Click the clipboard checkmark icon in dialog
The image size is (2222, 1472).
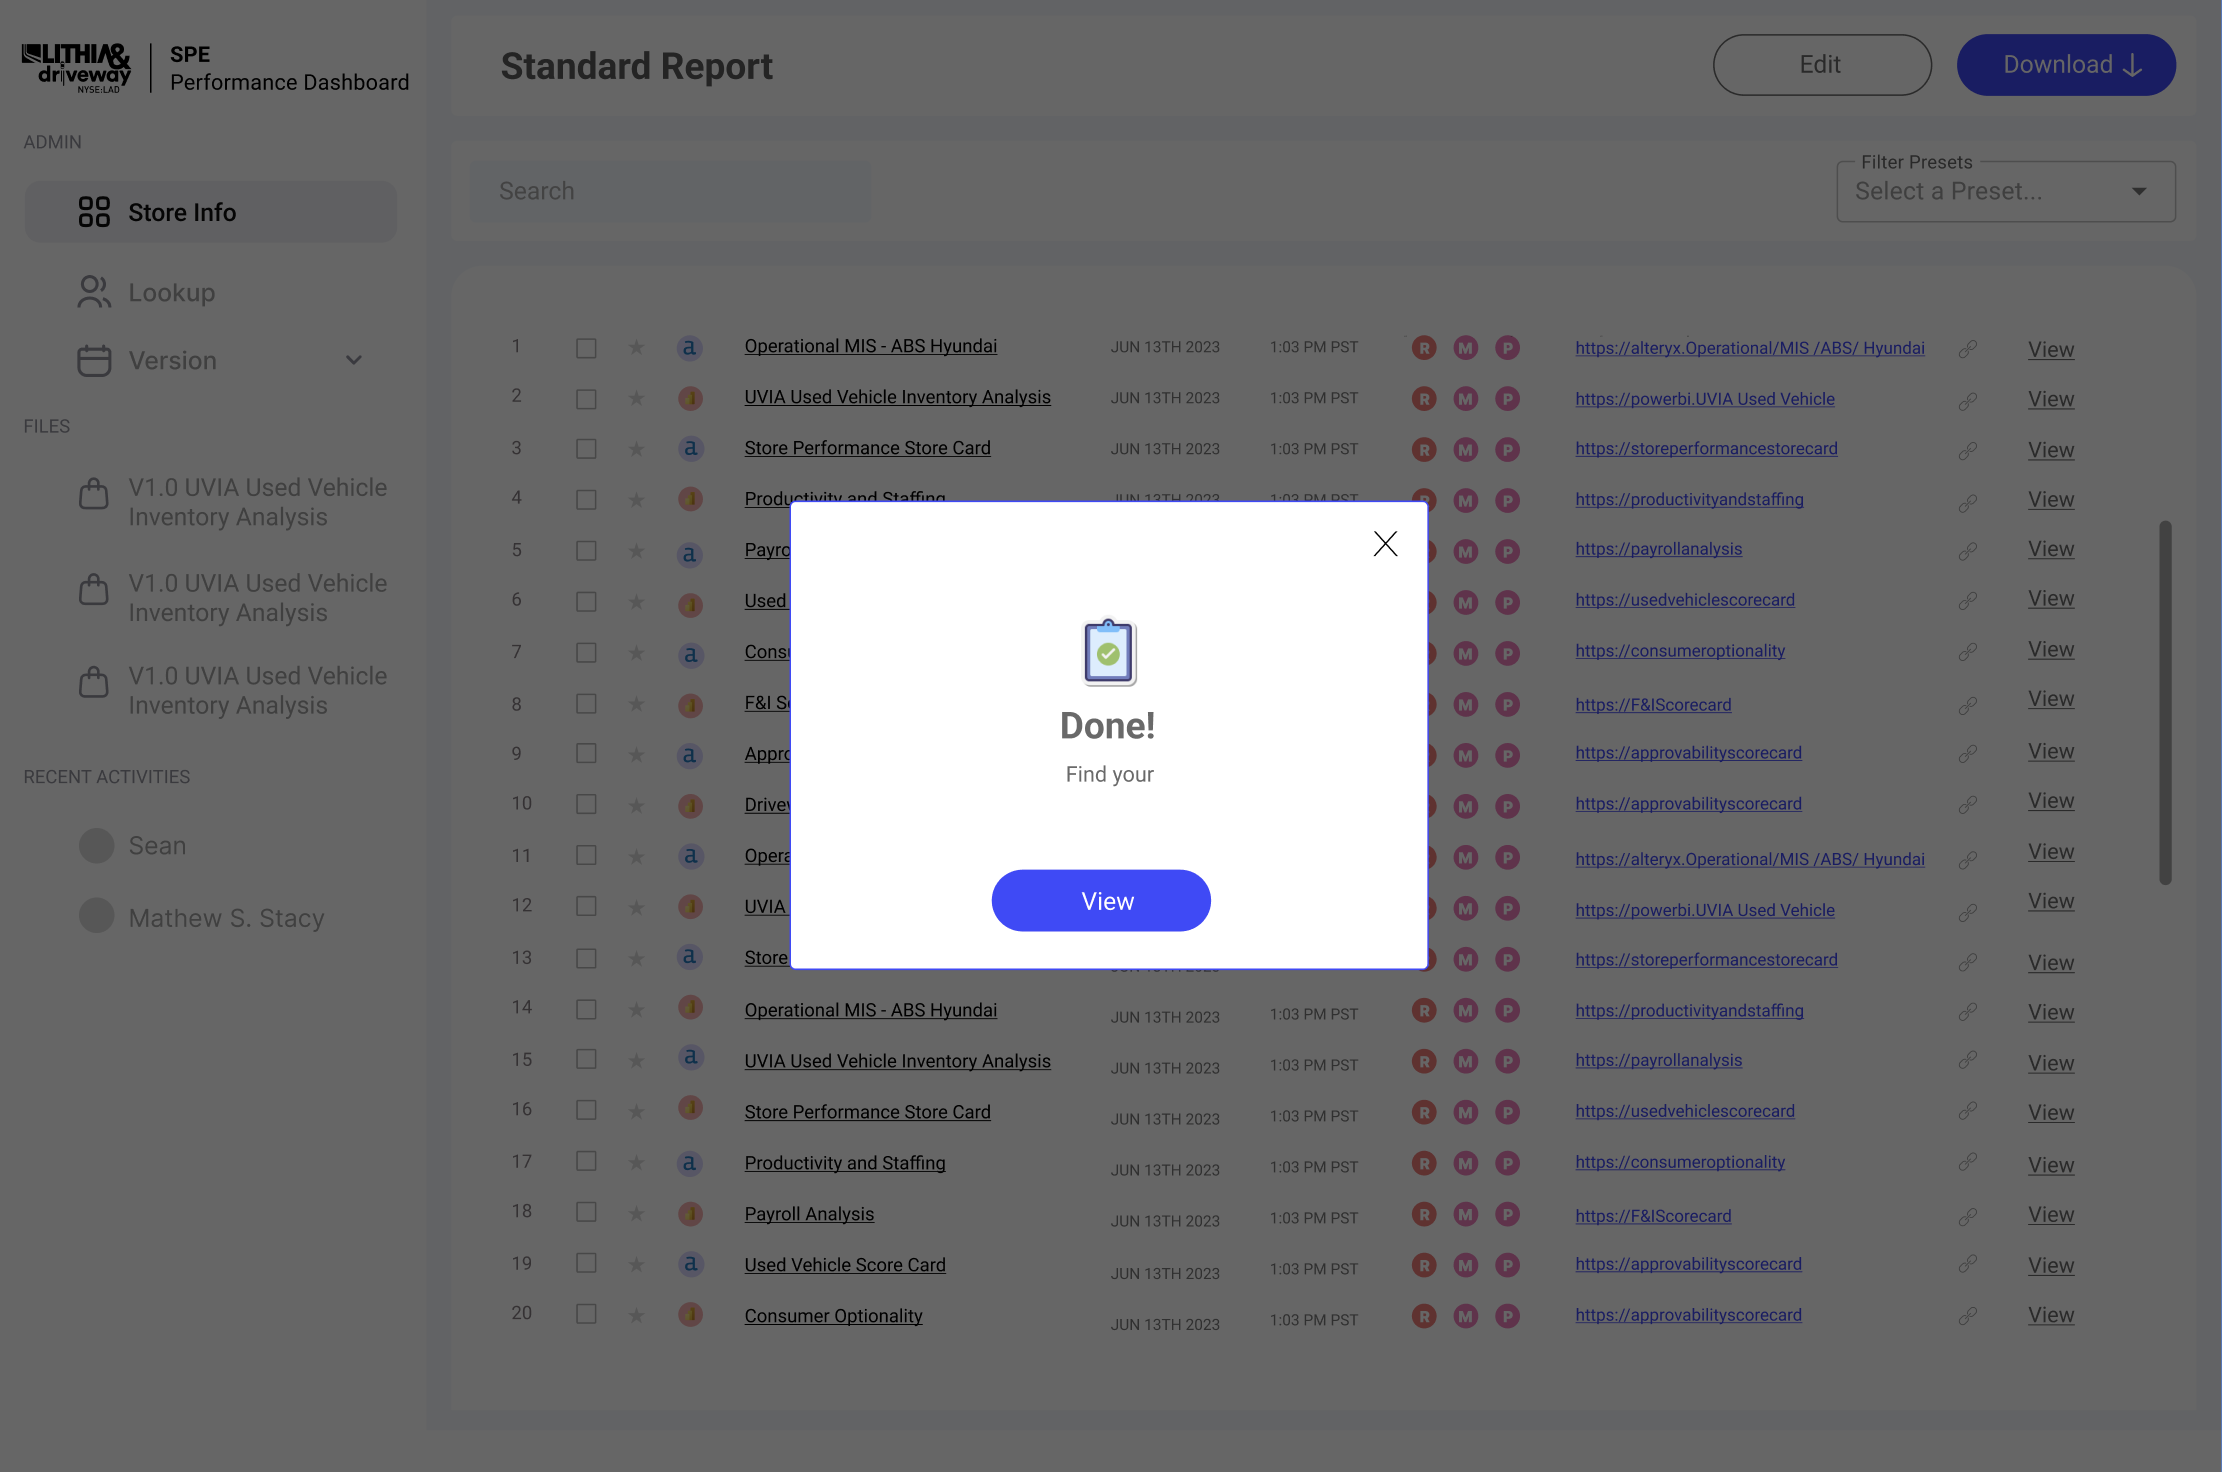1109,652
